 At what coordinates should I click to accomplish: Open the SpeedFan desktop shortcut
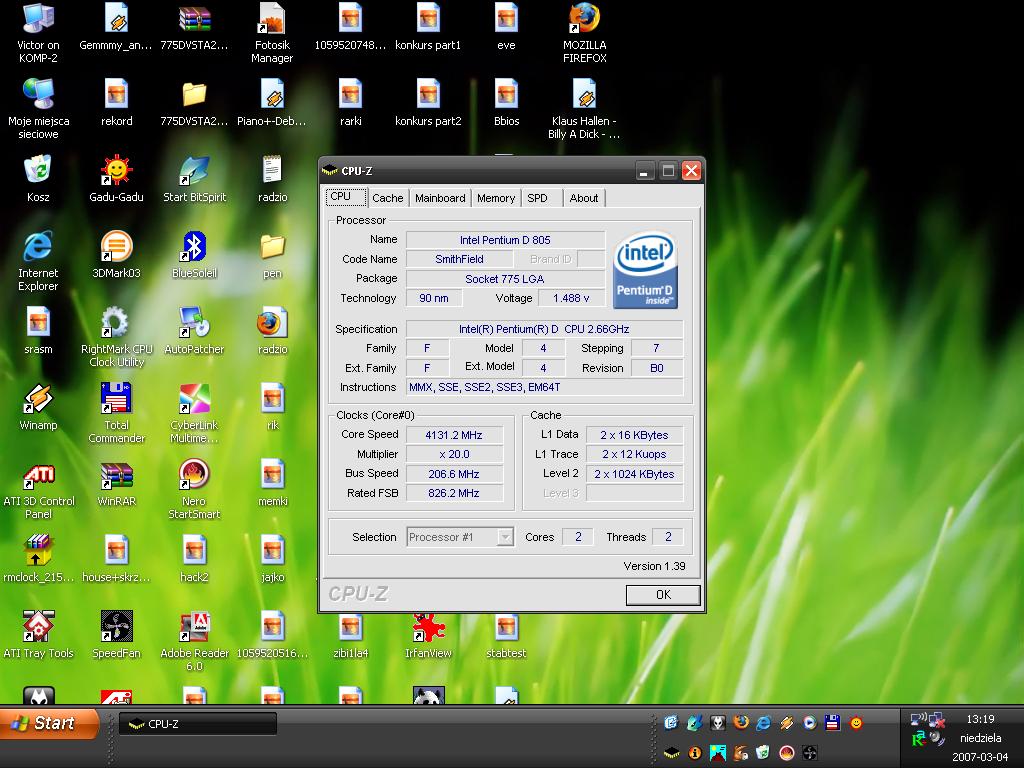[x=116, y=633]
